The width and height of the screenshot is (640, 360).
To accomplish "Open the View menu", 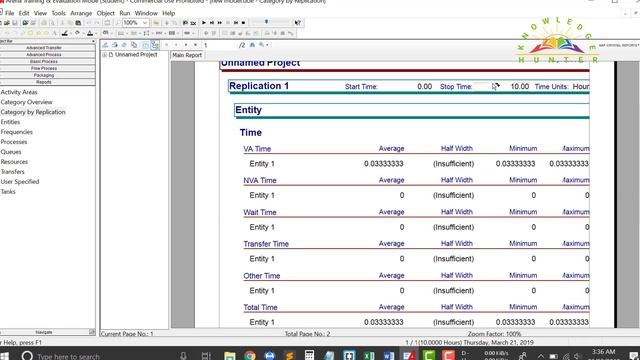I will 40,13.
